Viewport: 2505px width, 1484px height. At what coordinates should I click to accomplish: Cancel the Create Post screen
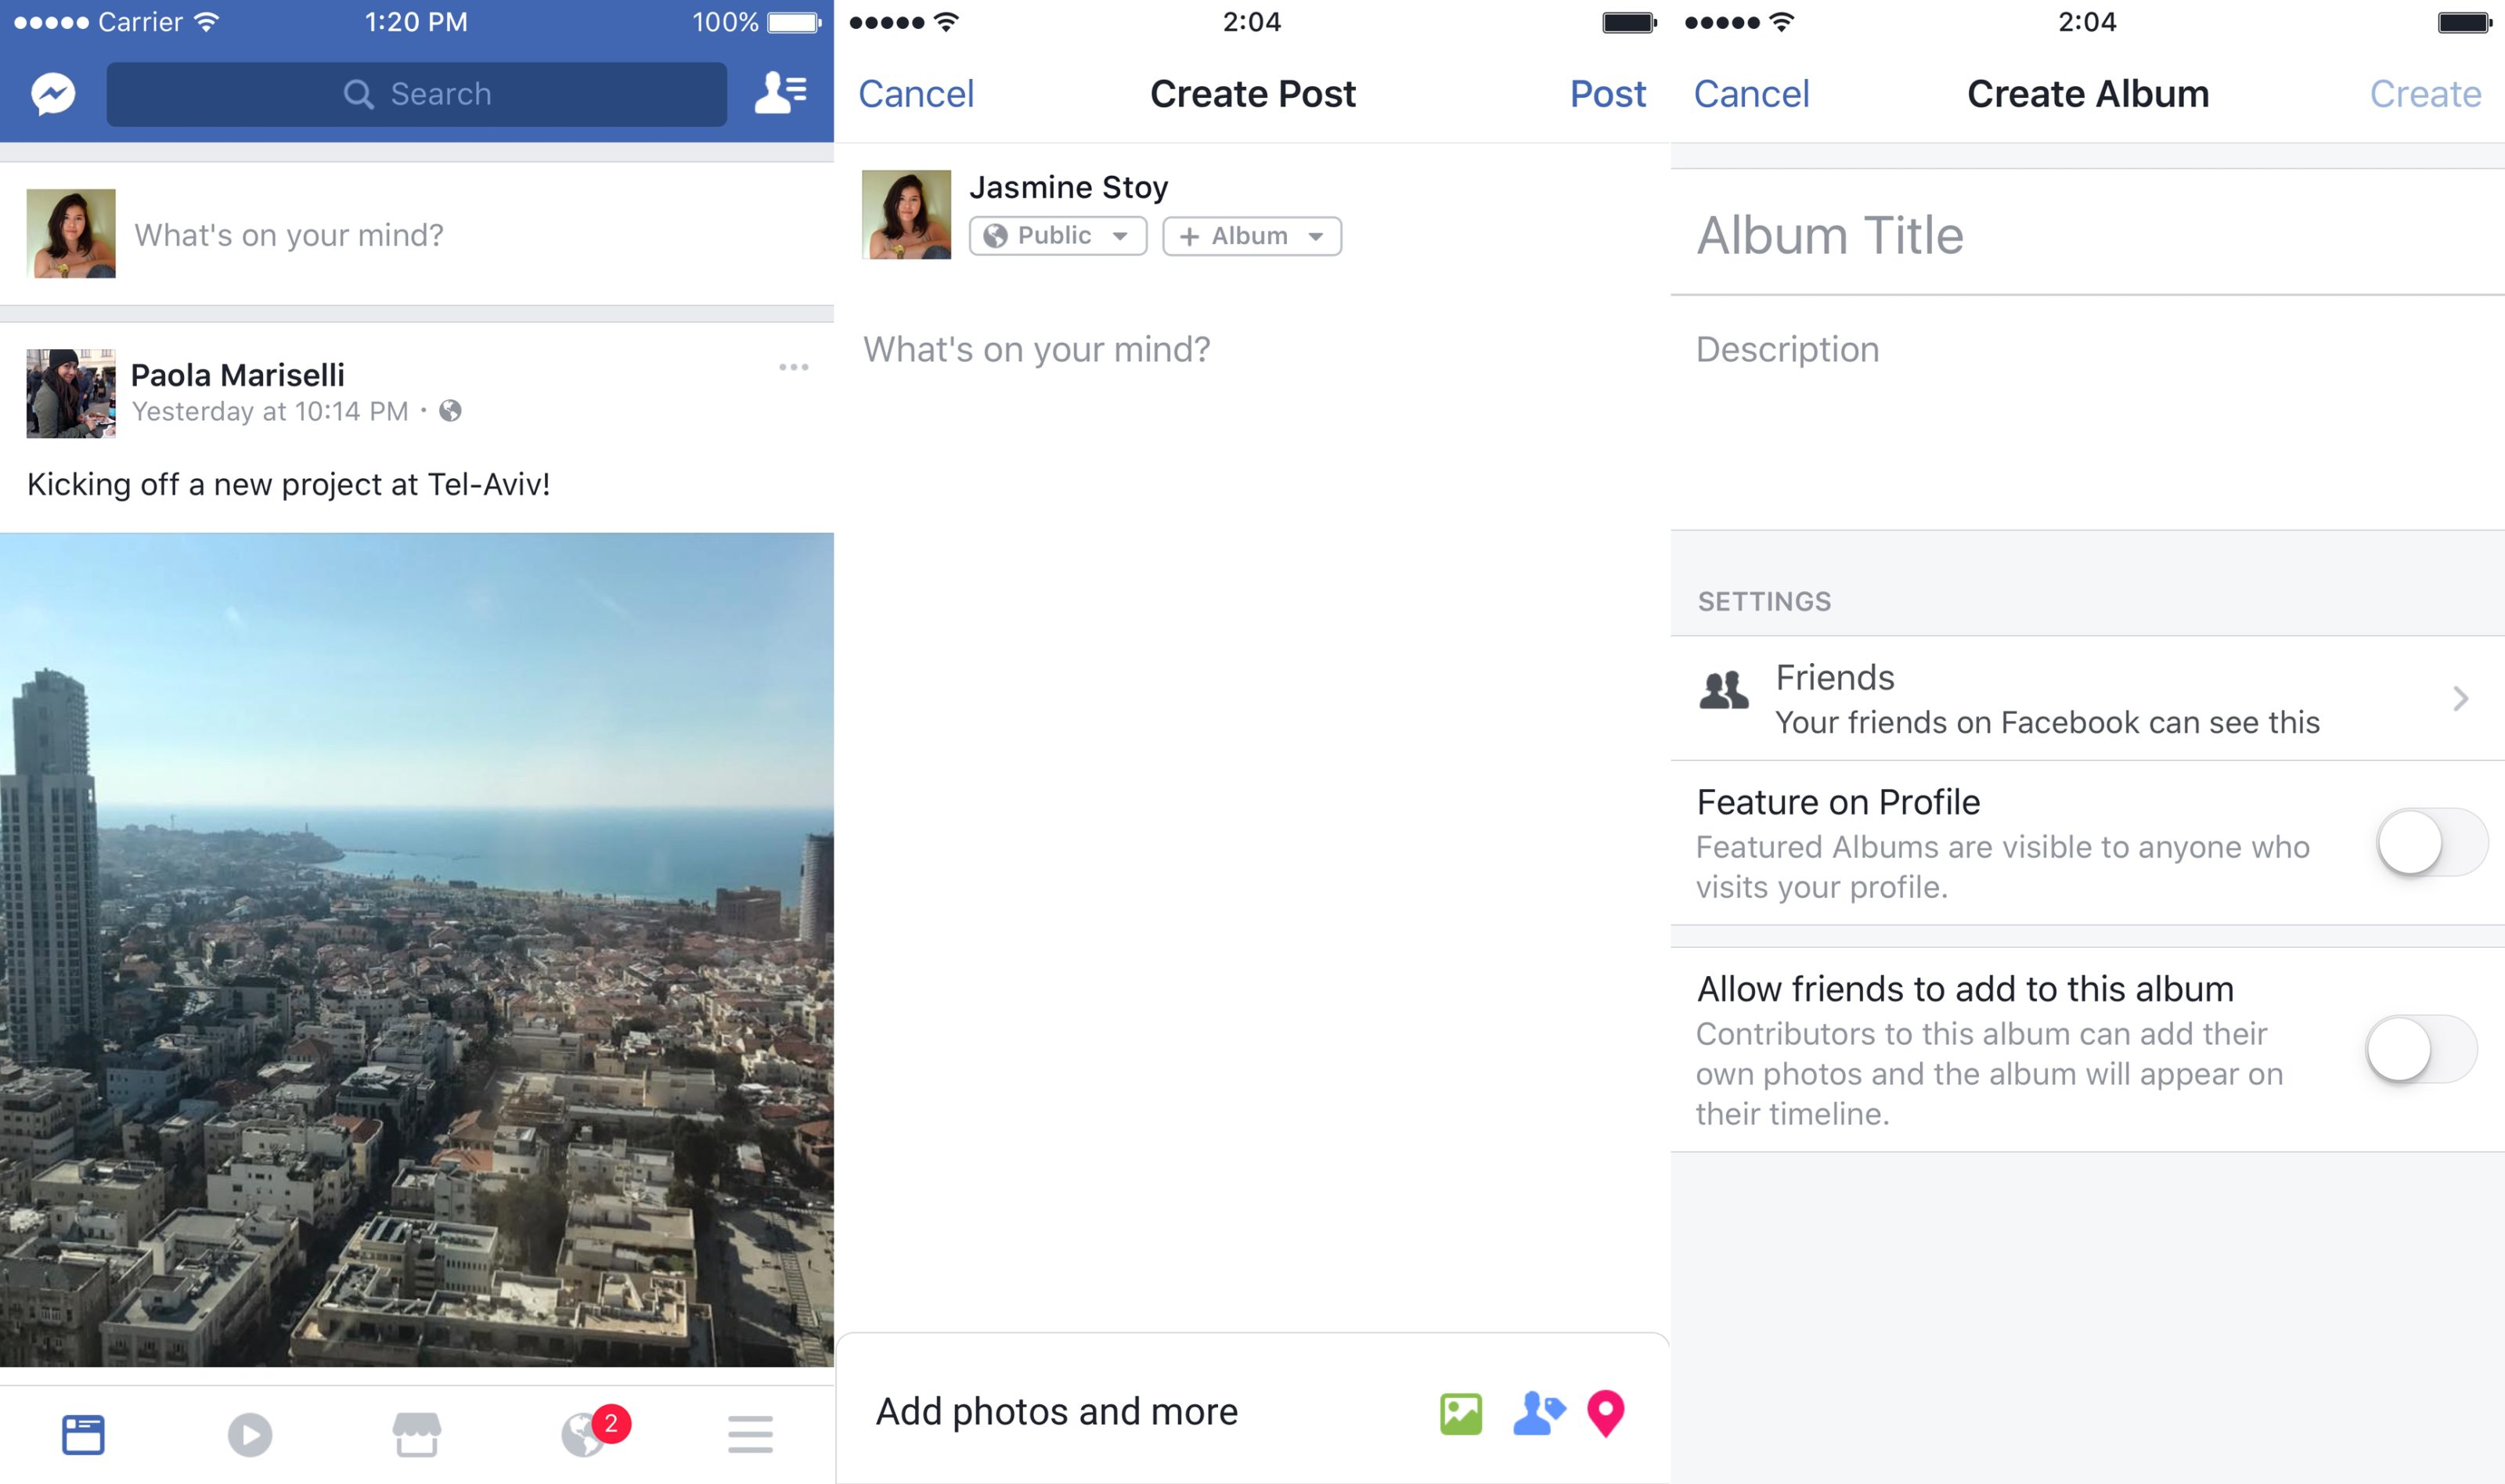click(x=916, y=94)
